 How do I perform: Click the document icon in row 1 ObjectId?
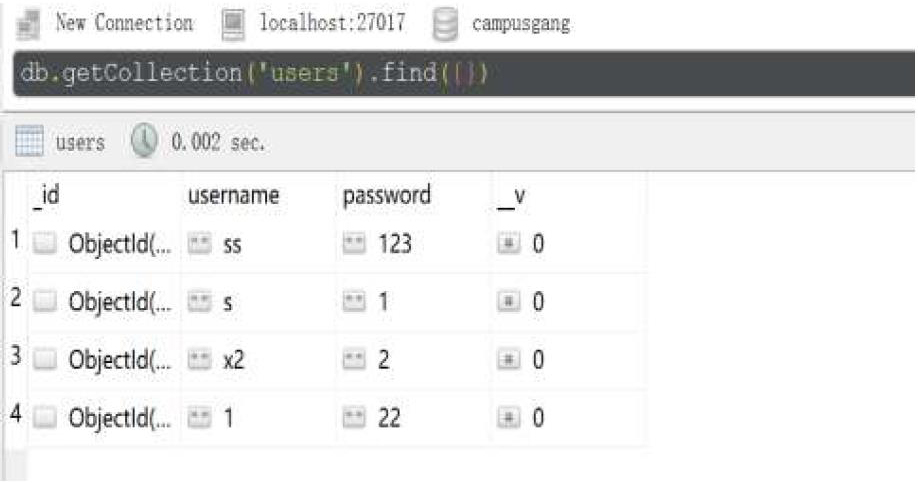44,244
